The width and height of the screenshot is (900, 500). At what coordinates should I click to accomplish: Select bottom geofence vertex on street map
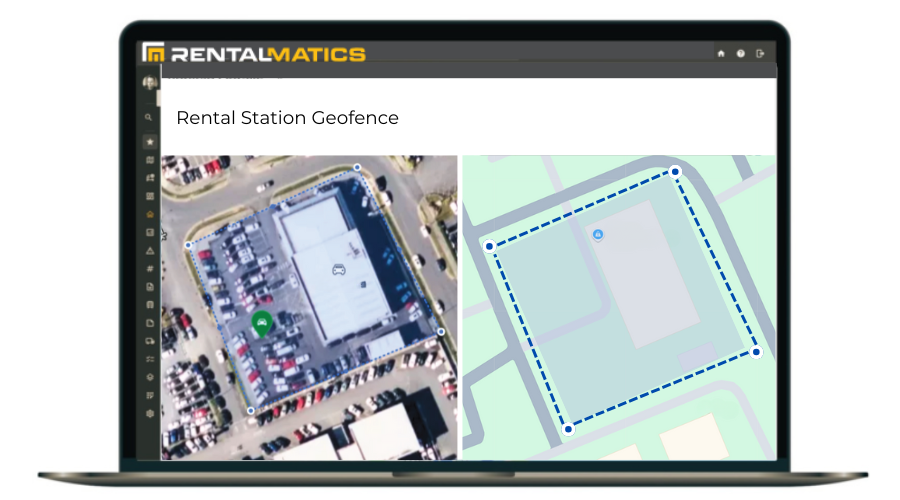coord(568,429)
